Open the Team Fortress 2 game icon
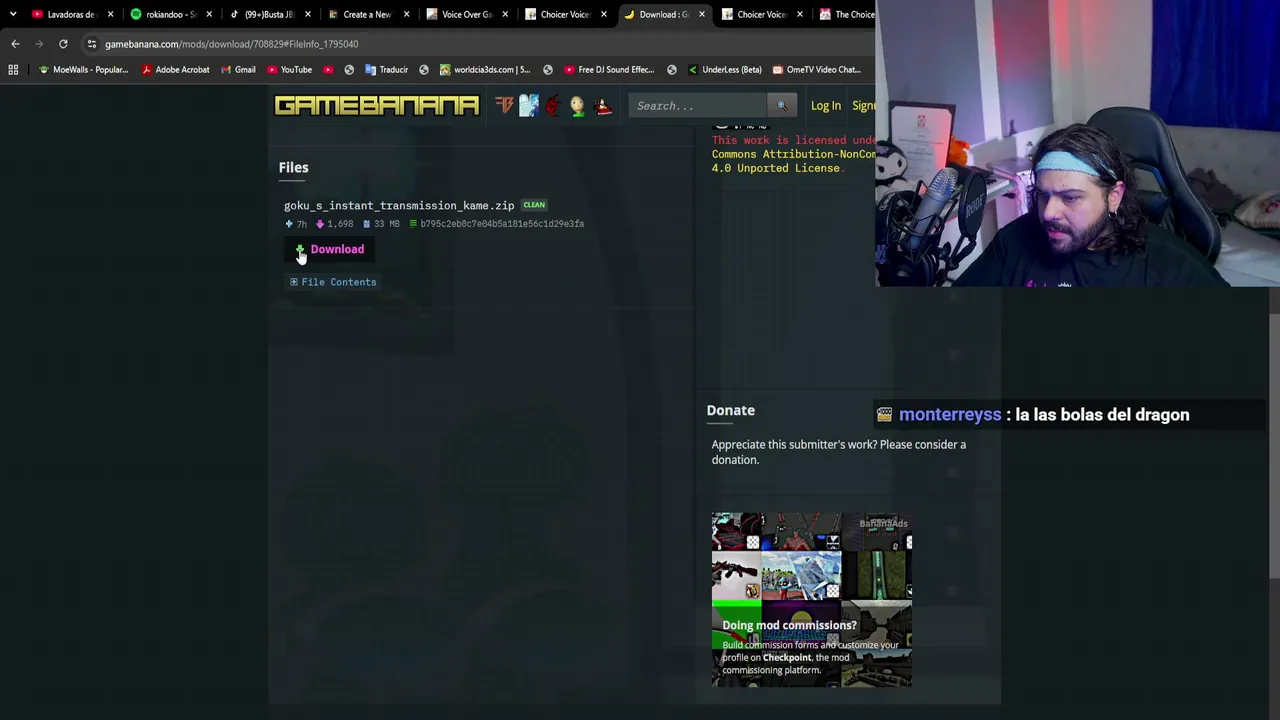The width and height of the screenshot is (1280, 720). [x=504, y=105]
